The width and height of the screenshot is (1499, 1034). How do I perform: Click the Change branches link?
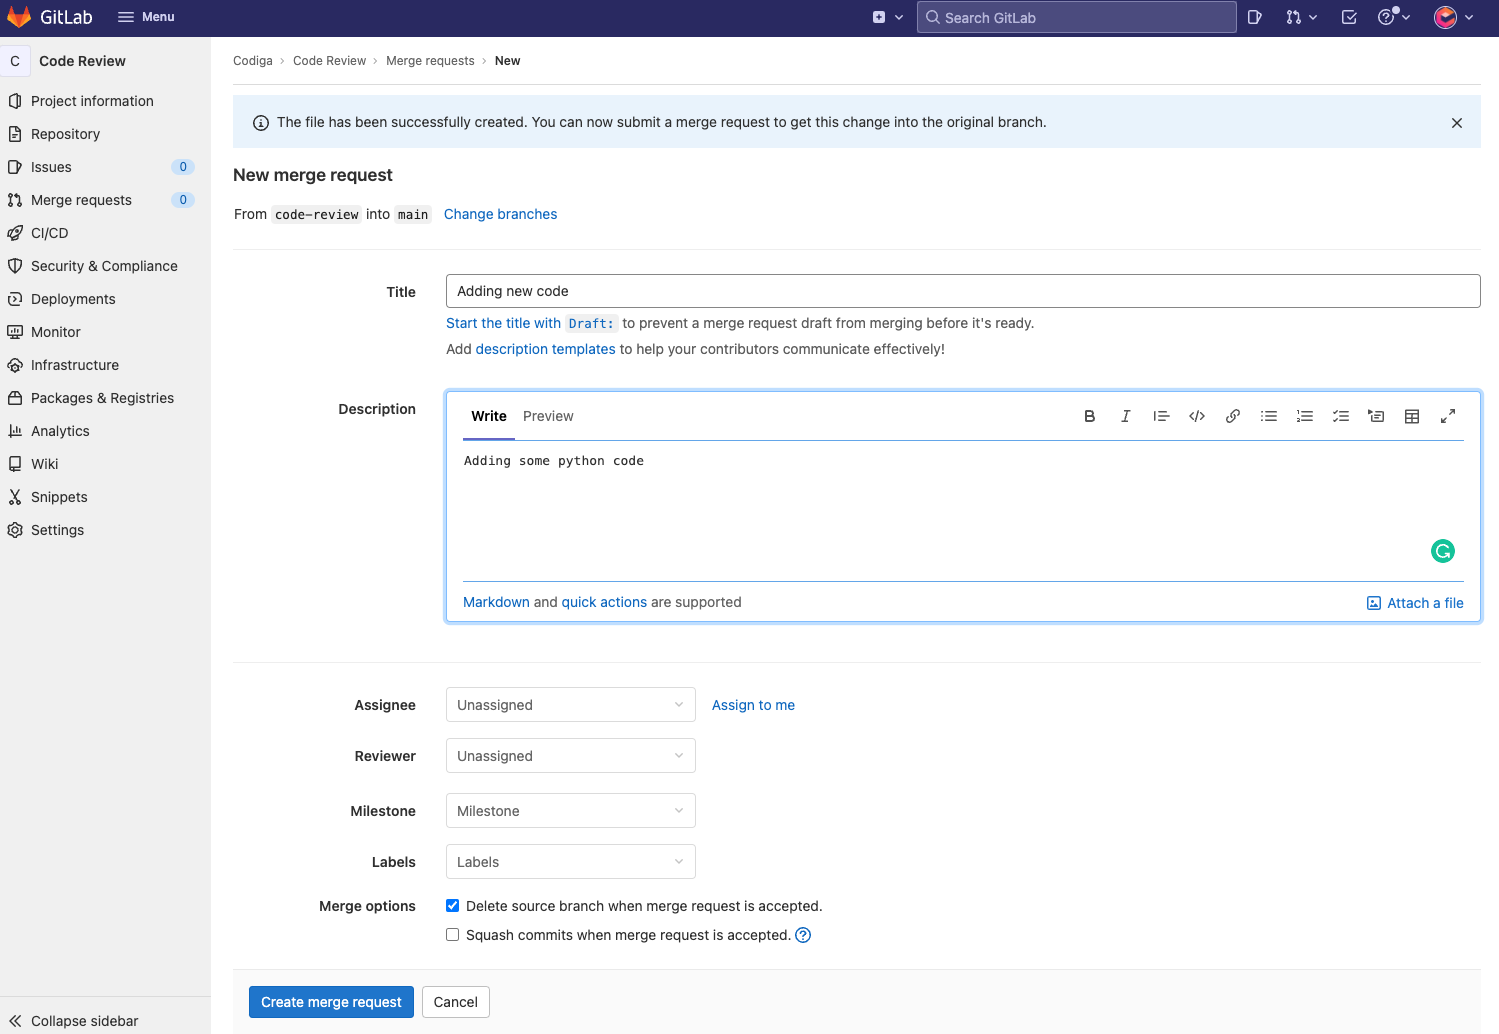coord(500,214)
